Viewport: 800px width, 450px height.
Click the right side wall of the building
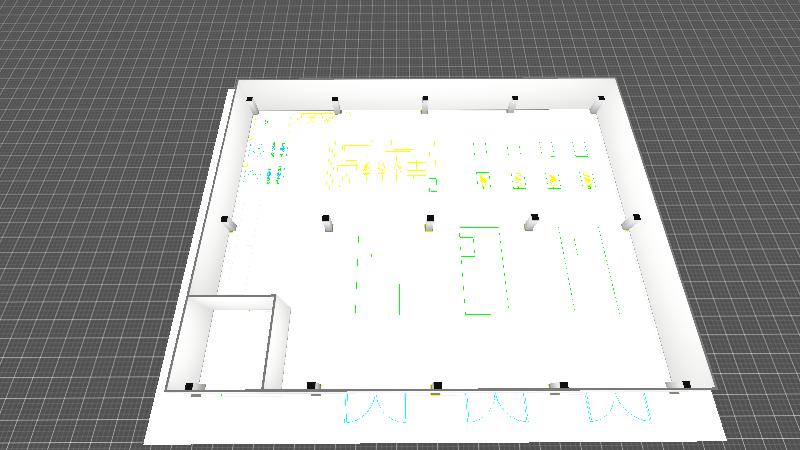coord(660,240)
